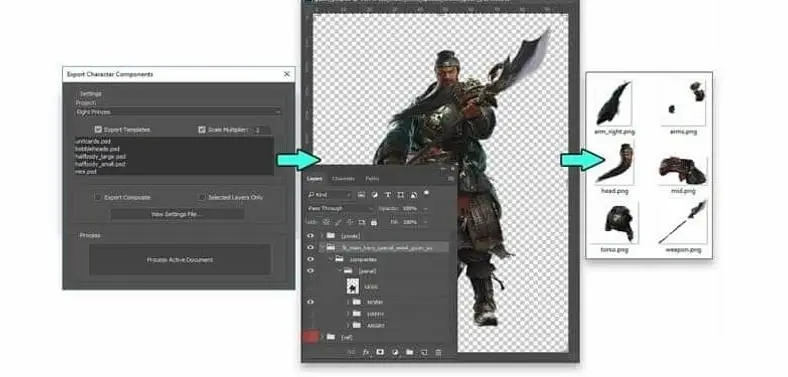
Task: Open the Pass Through blend mode dropdown
Action: click(x=340, y=209)
